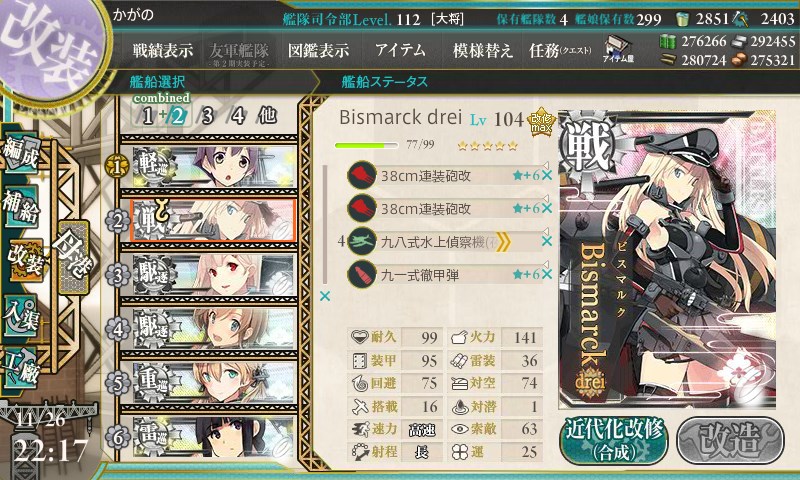
Task: Click the green HP bar showing 77/99
Action: point(366,145)
